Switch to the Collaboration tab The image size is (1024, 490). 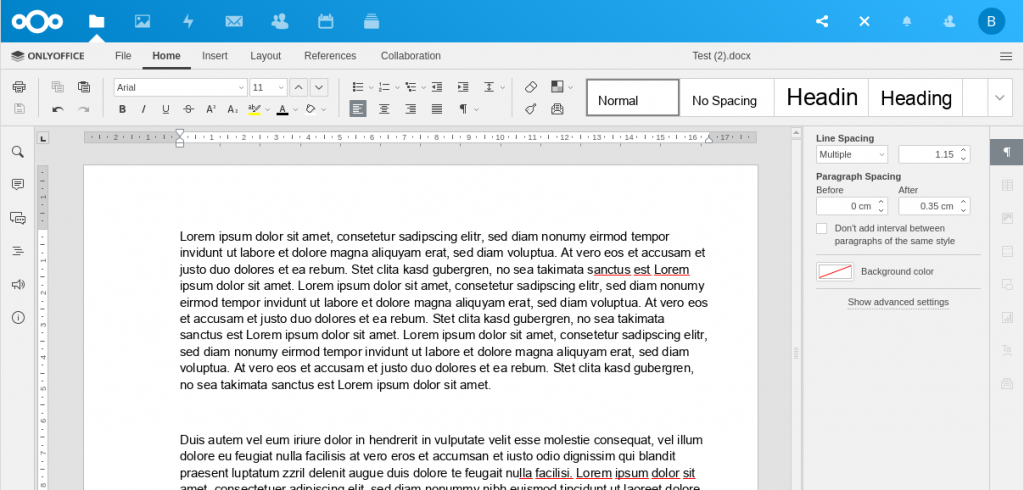coord(411,56)
